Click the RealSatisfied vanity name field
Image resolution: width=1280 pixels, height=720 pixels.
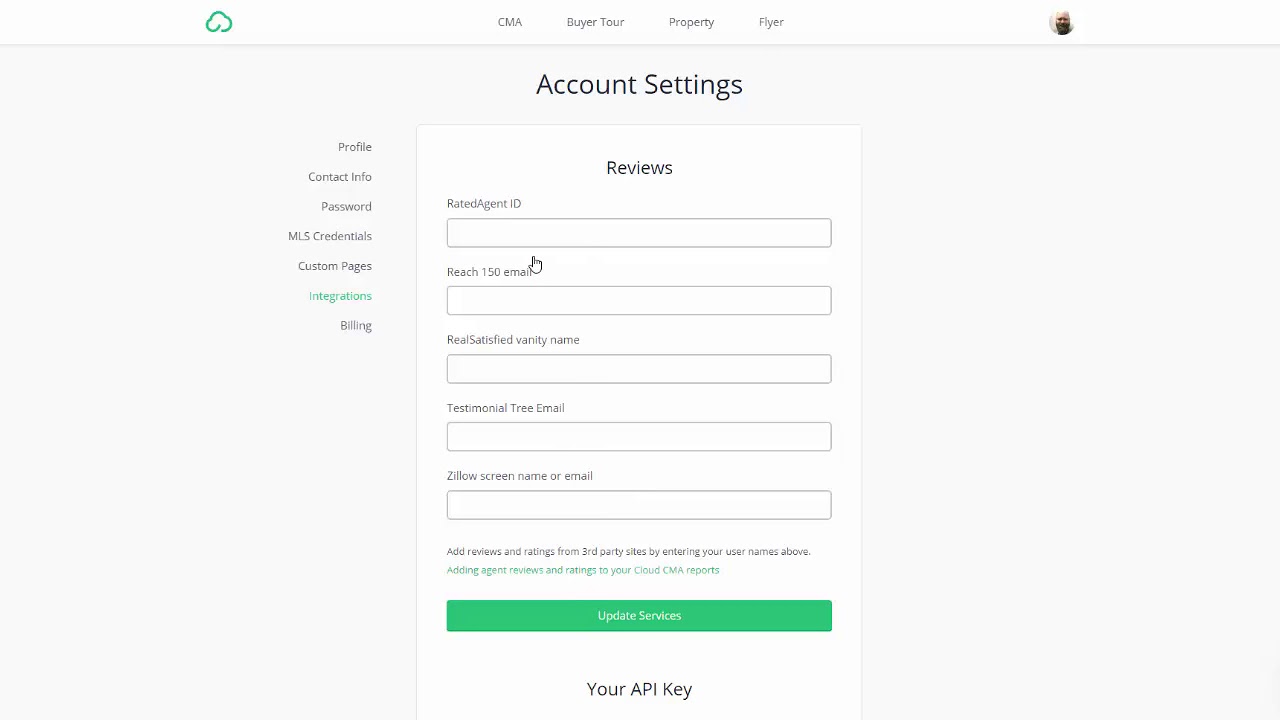click(x=639, y=369)
